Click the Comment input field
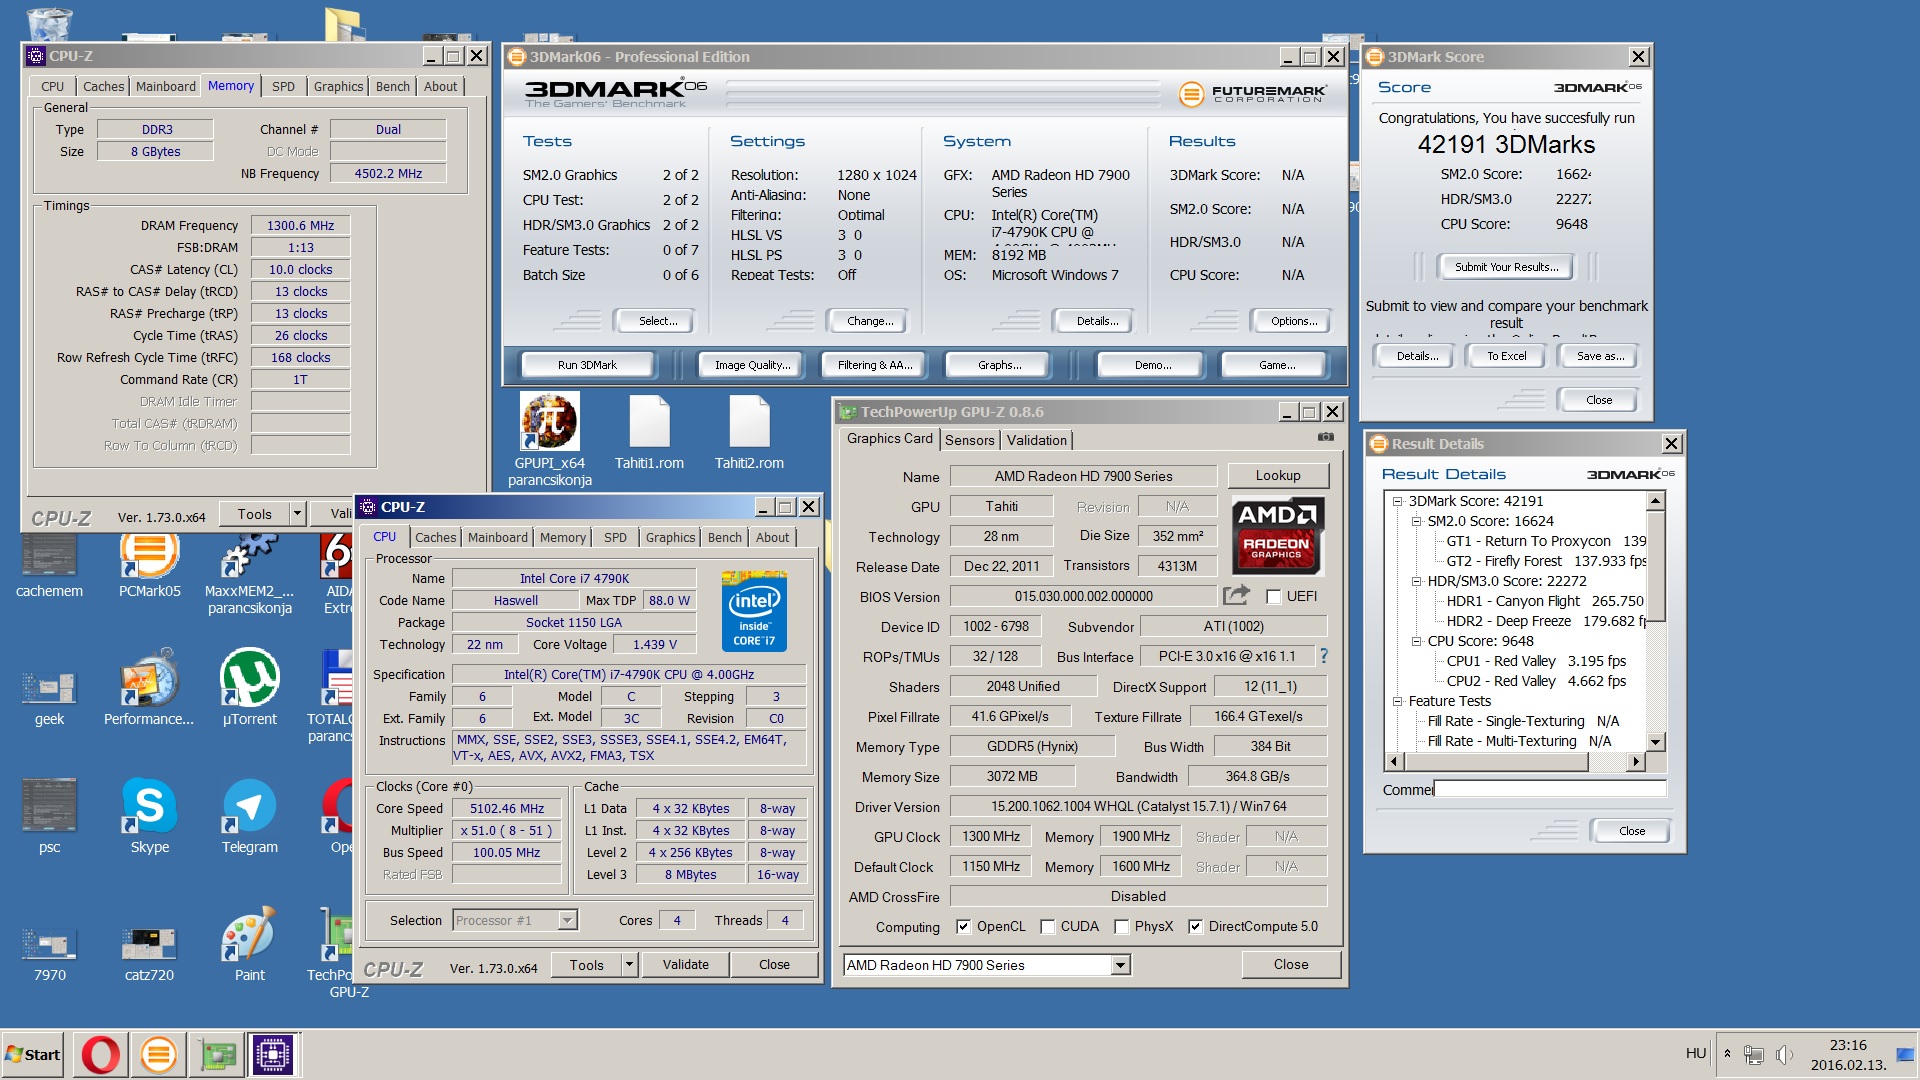The width and height of the screenshot is (1920, 1080). [x=1550, y=789]
